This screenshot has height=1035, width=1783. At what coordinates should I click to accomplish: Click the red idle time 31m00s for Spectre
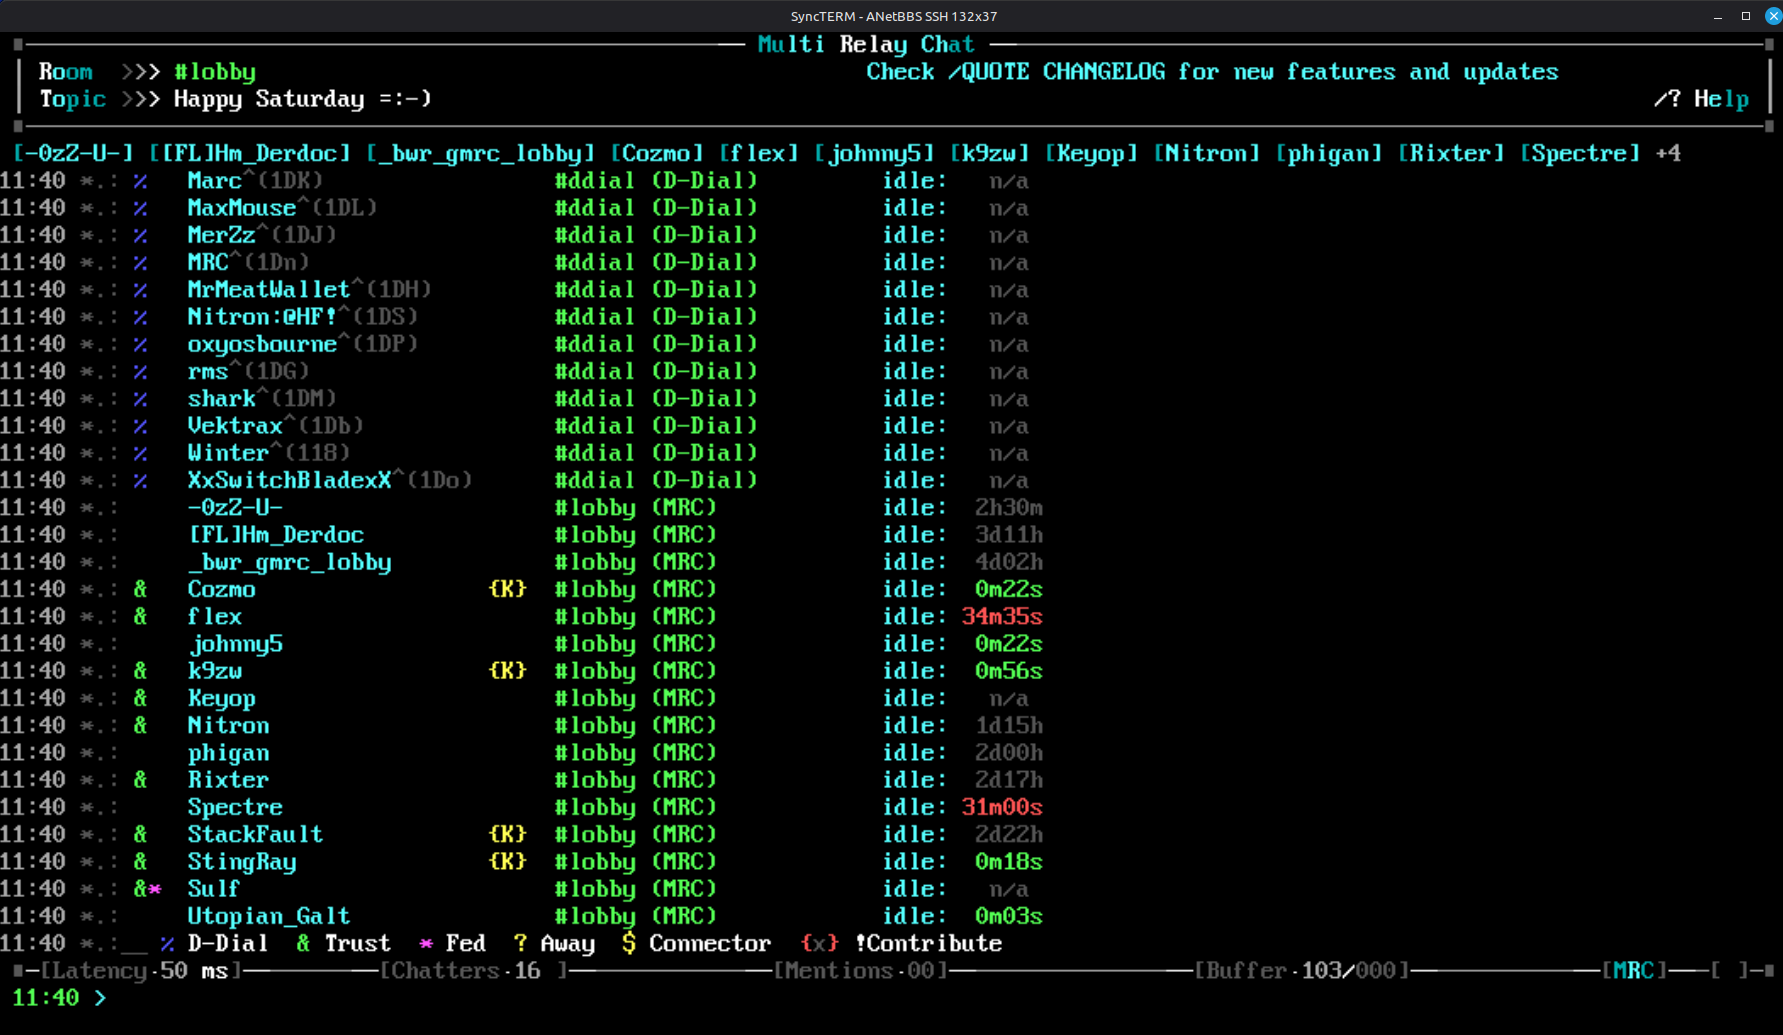(x=1002, y=807)
